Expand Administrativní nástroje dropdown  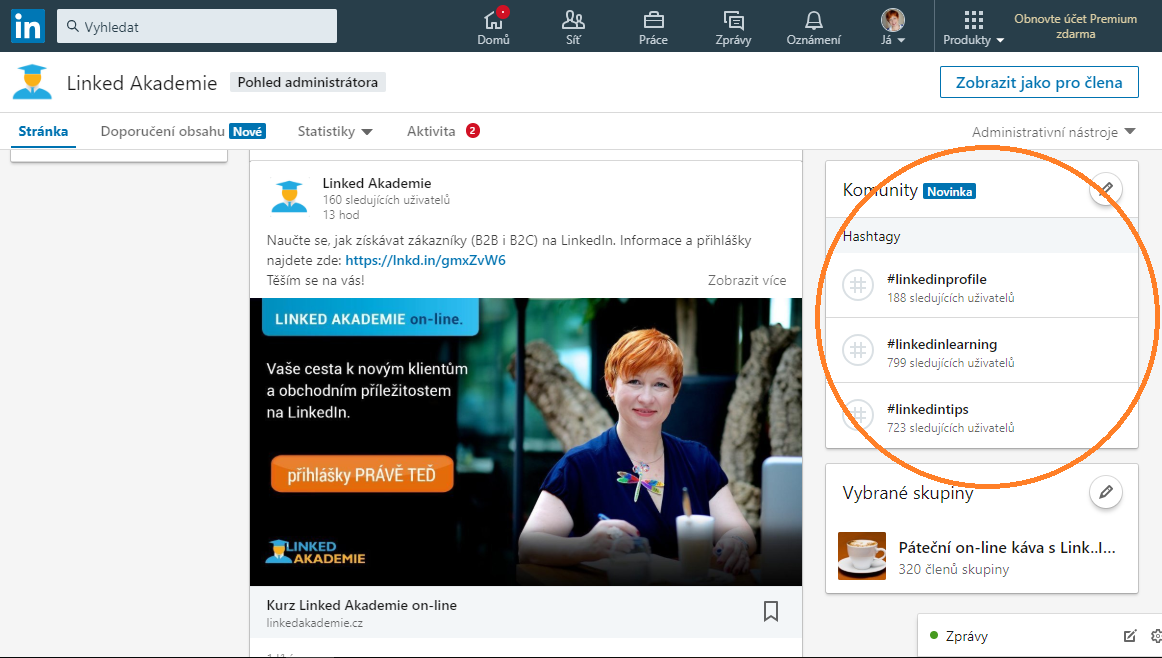tap(1054, 132)
